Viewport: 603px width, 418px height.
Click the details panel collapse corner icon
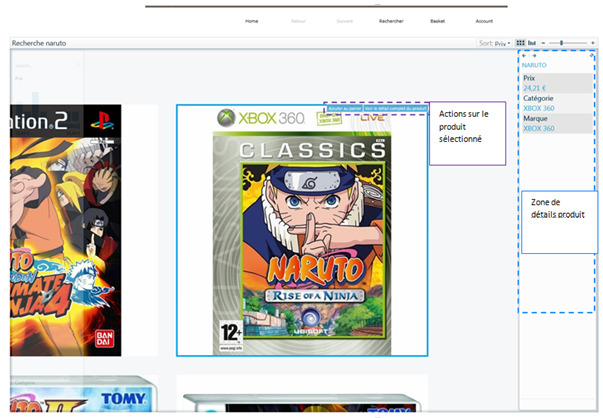[x=592, y=56]
